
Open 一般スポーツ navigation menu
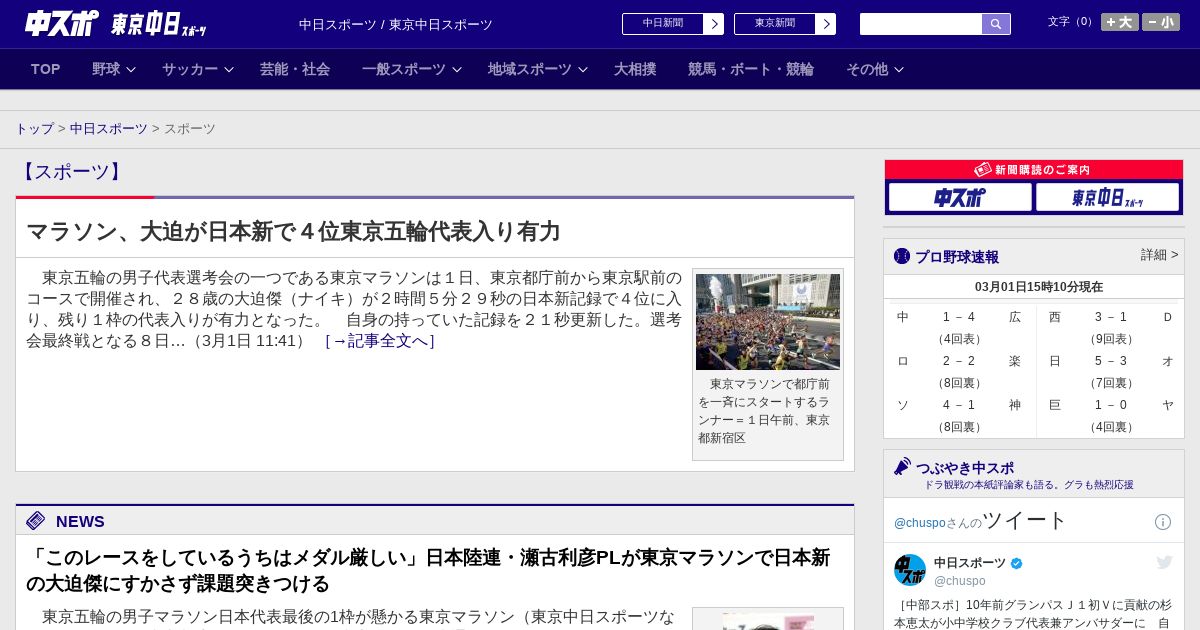[x=404, y=69]
